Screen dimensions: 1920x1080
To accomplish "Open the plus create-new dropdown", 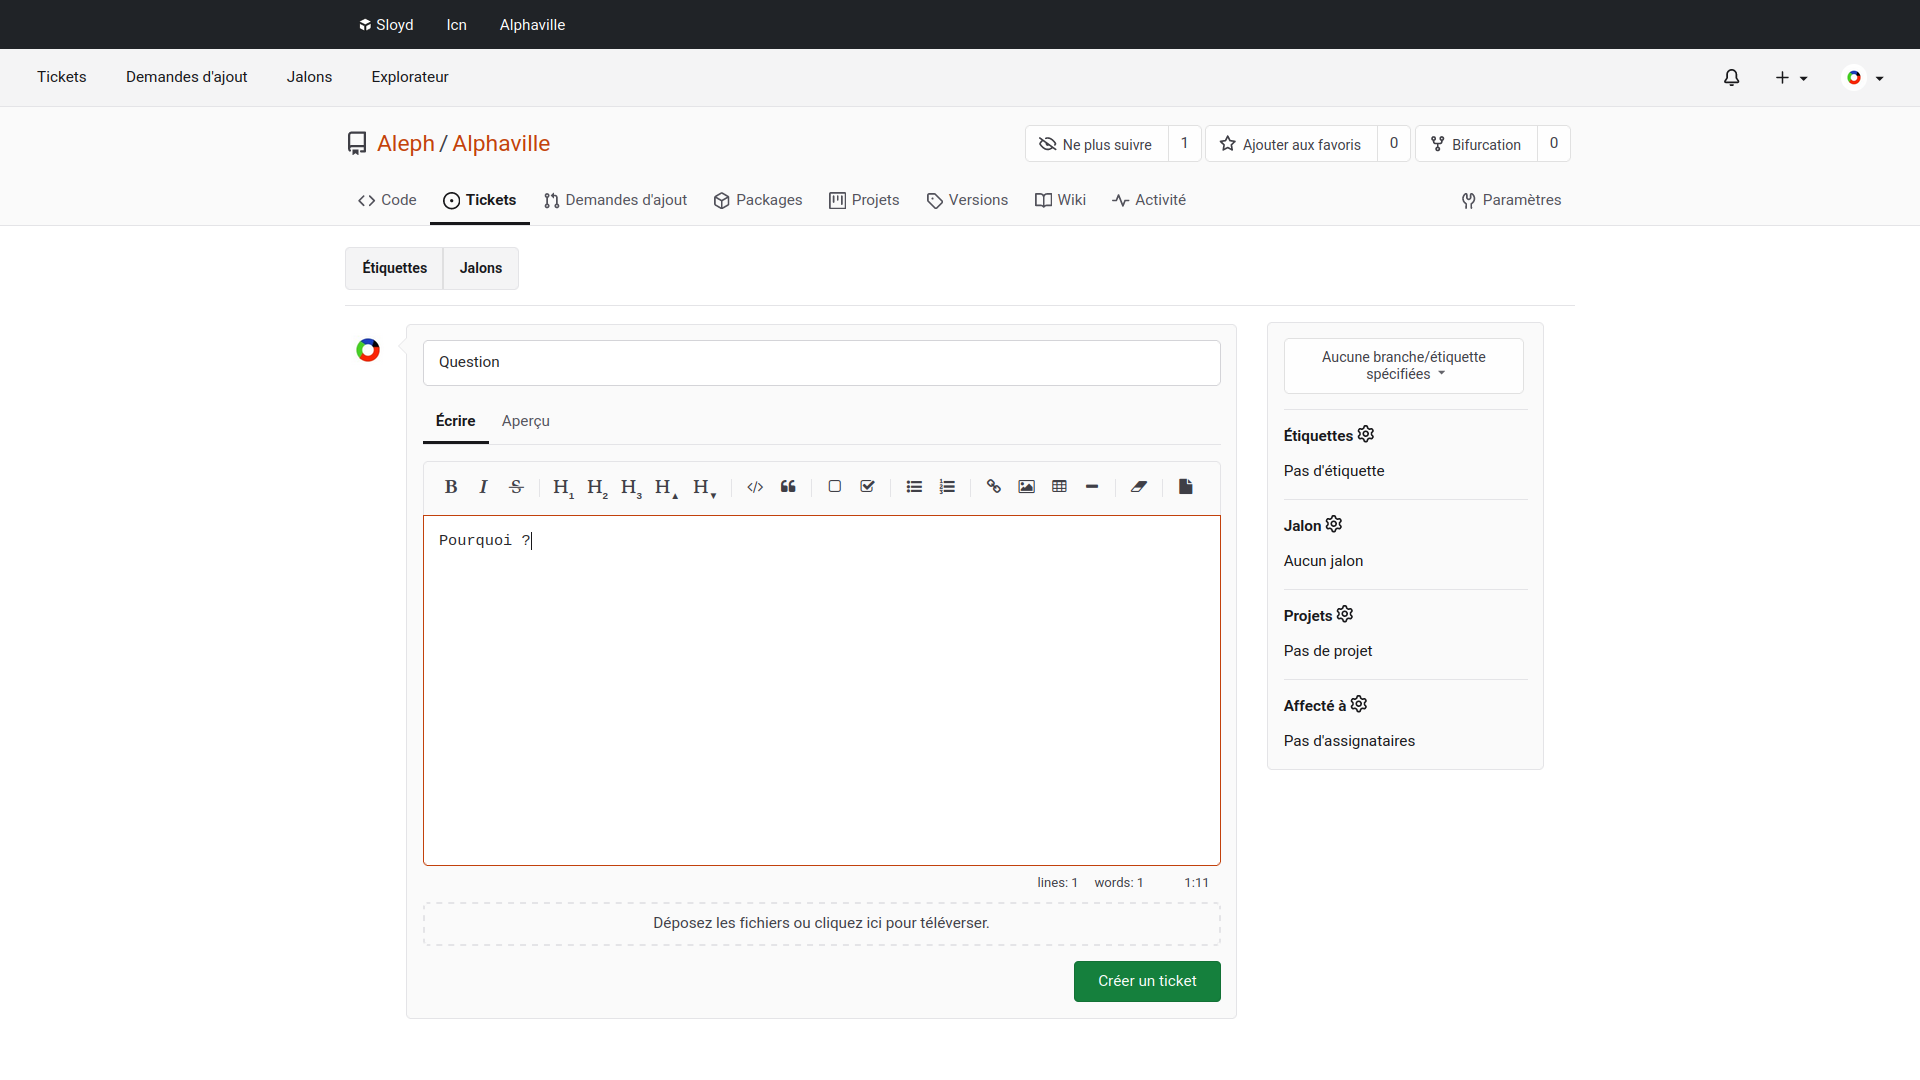I will click(x=1790, y=78).
